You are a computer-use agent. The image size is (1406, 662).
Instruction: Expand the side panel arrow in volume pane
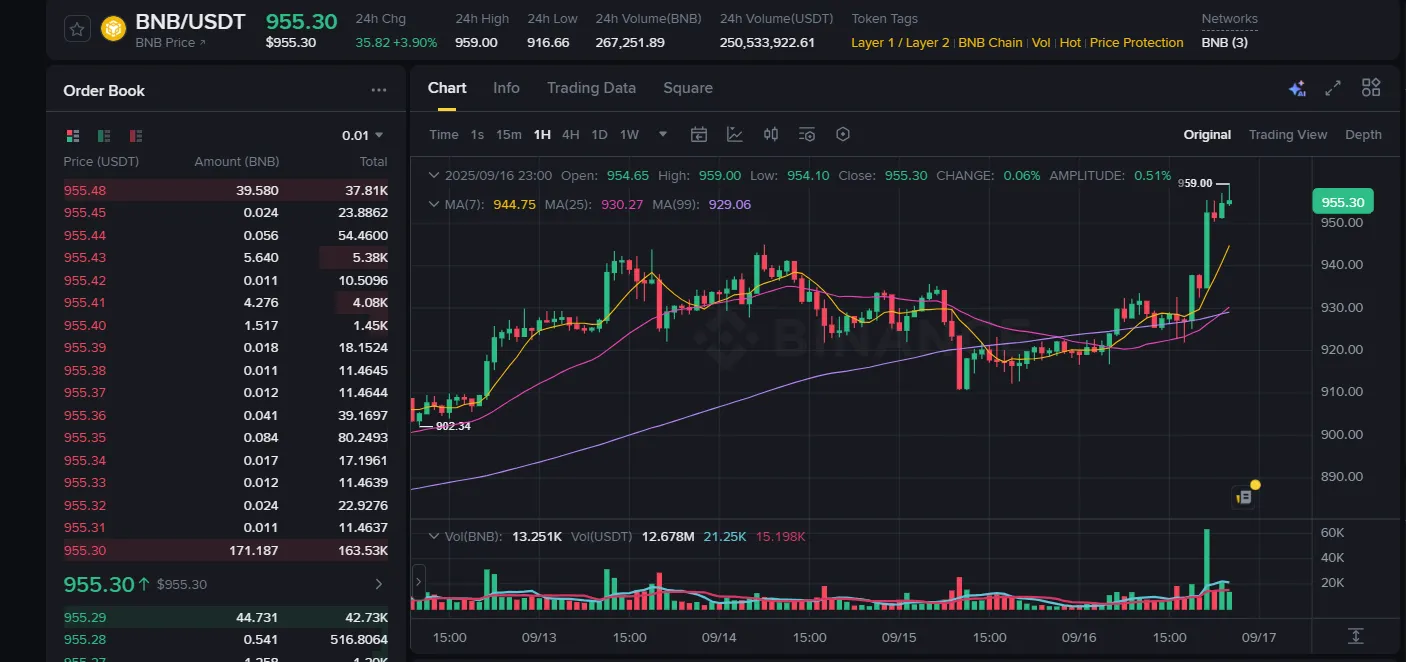[x=418, y=582]
